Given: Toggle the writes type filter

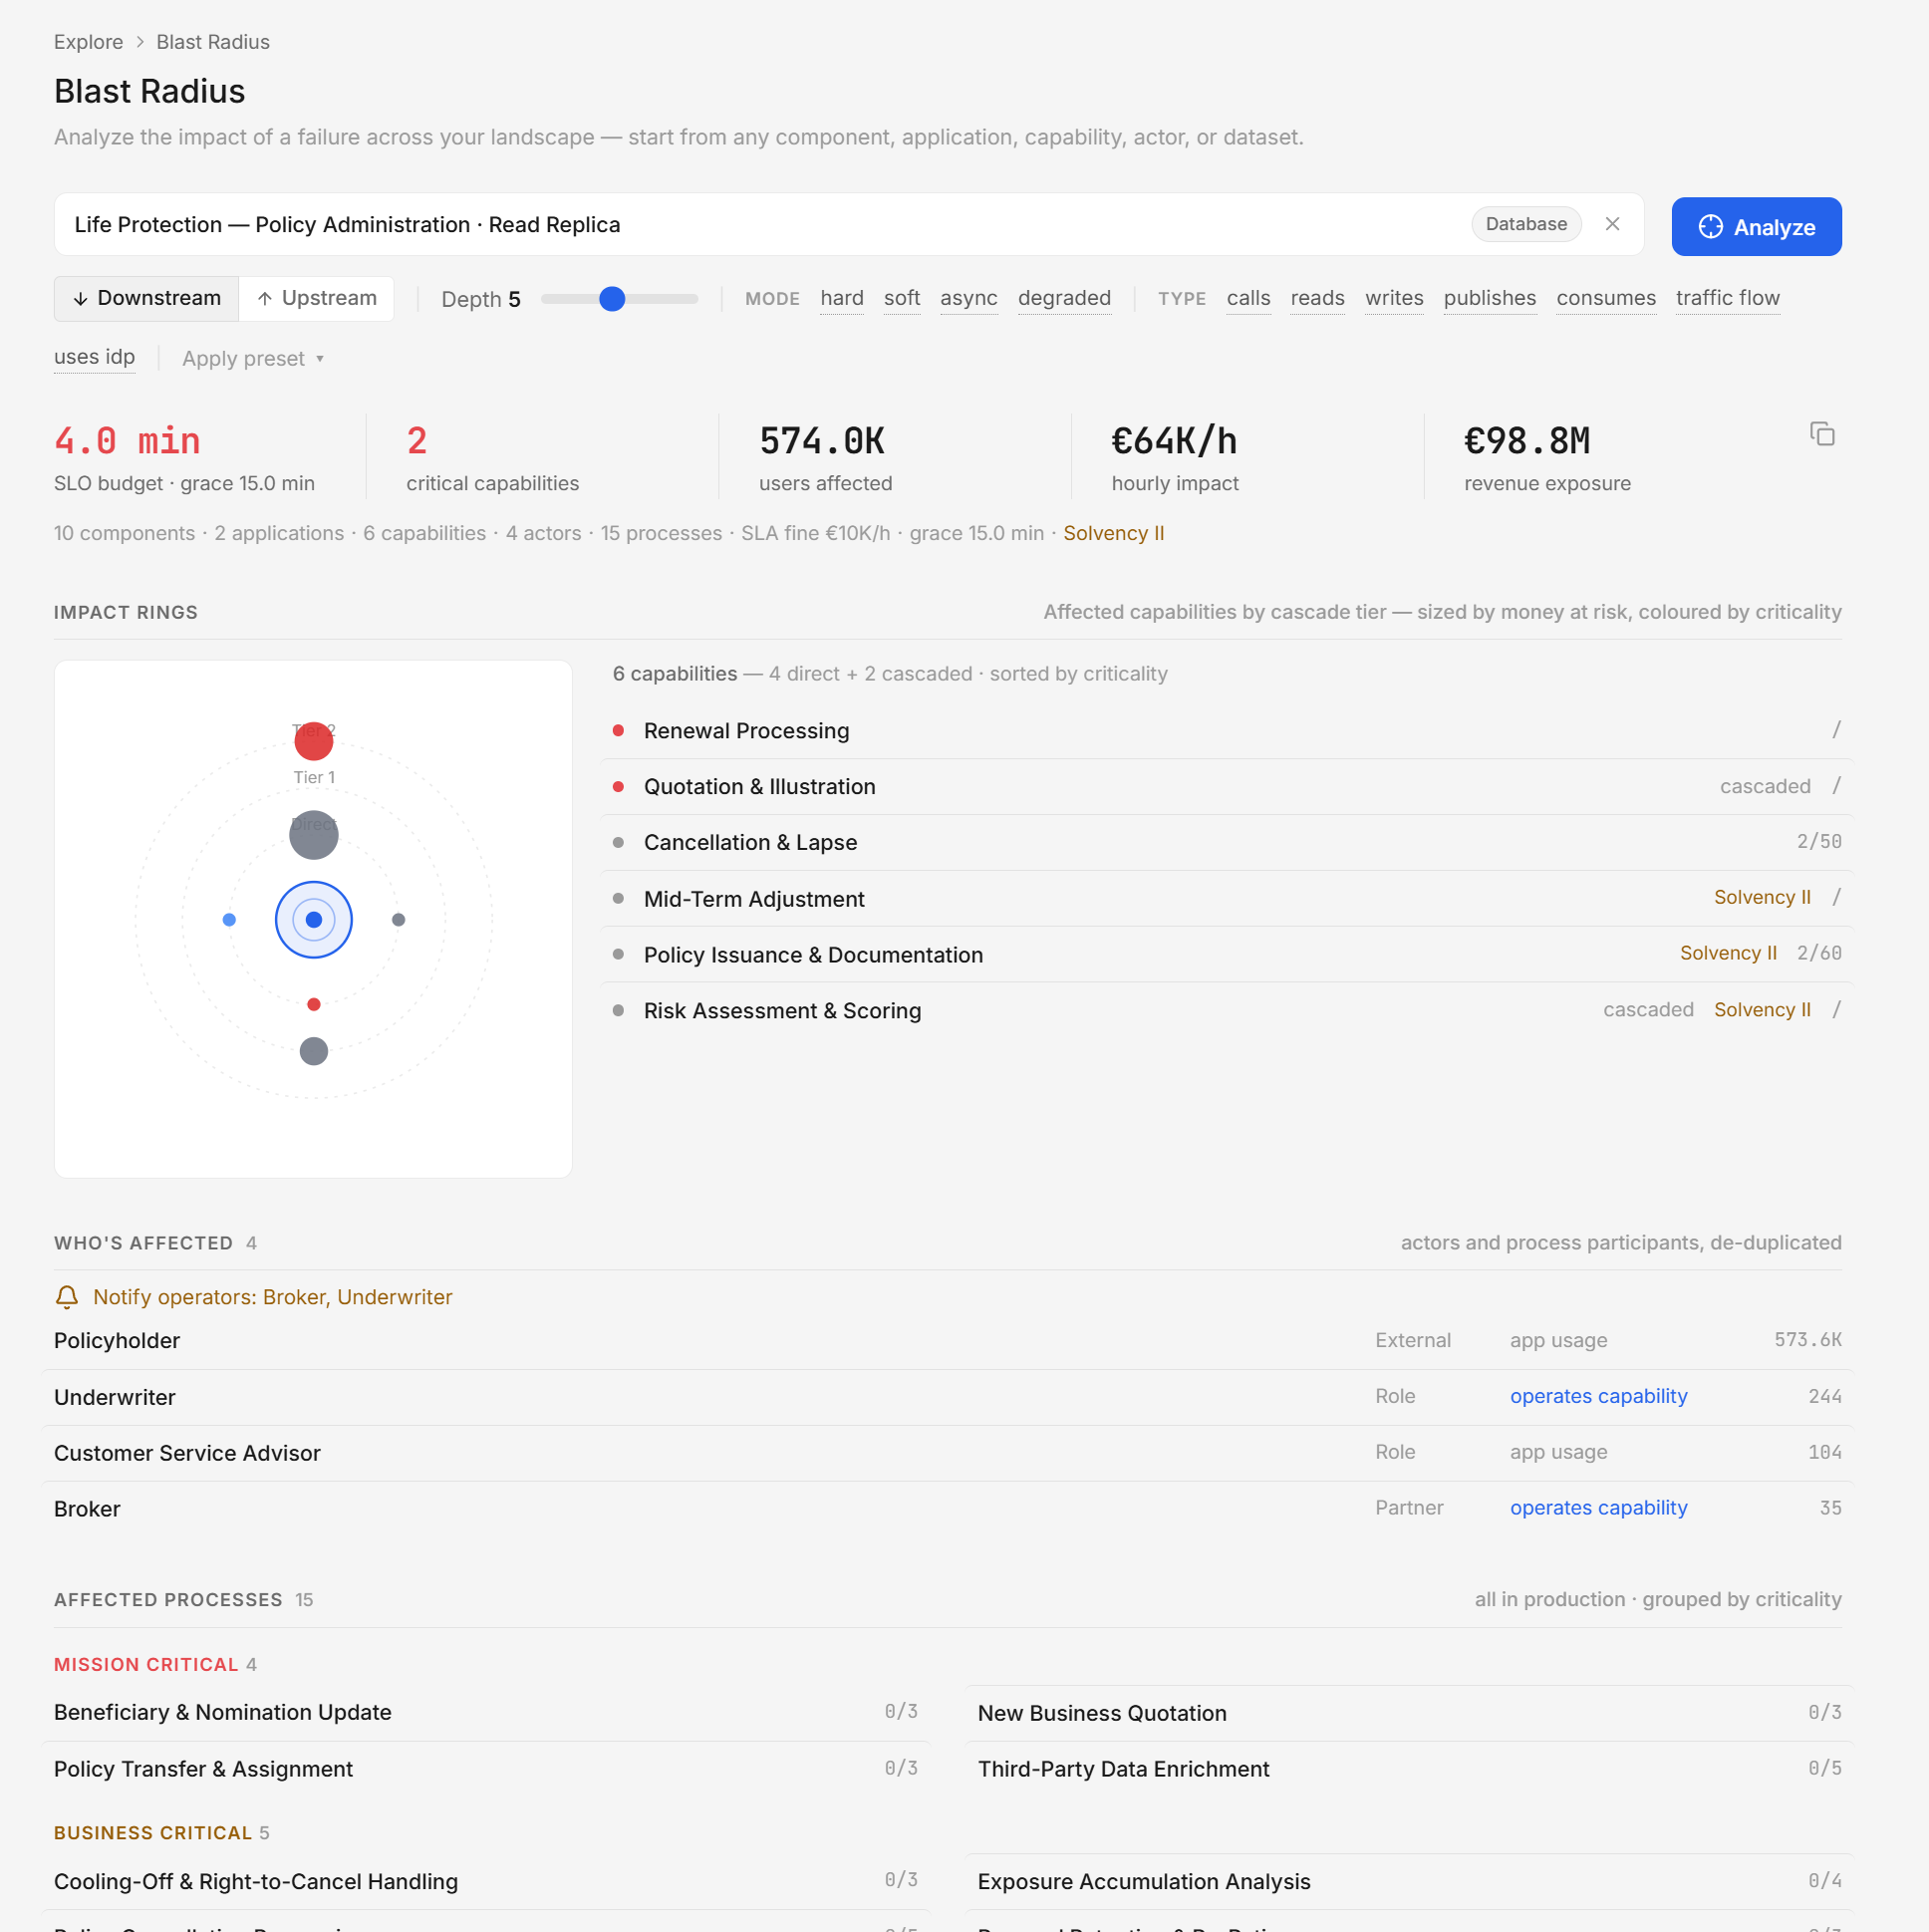Looking at the screenshot, I should [1394, 298].
